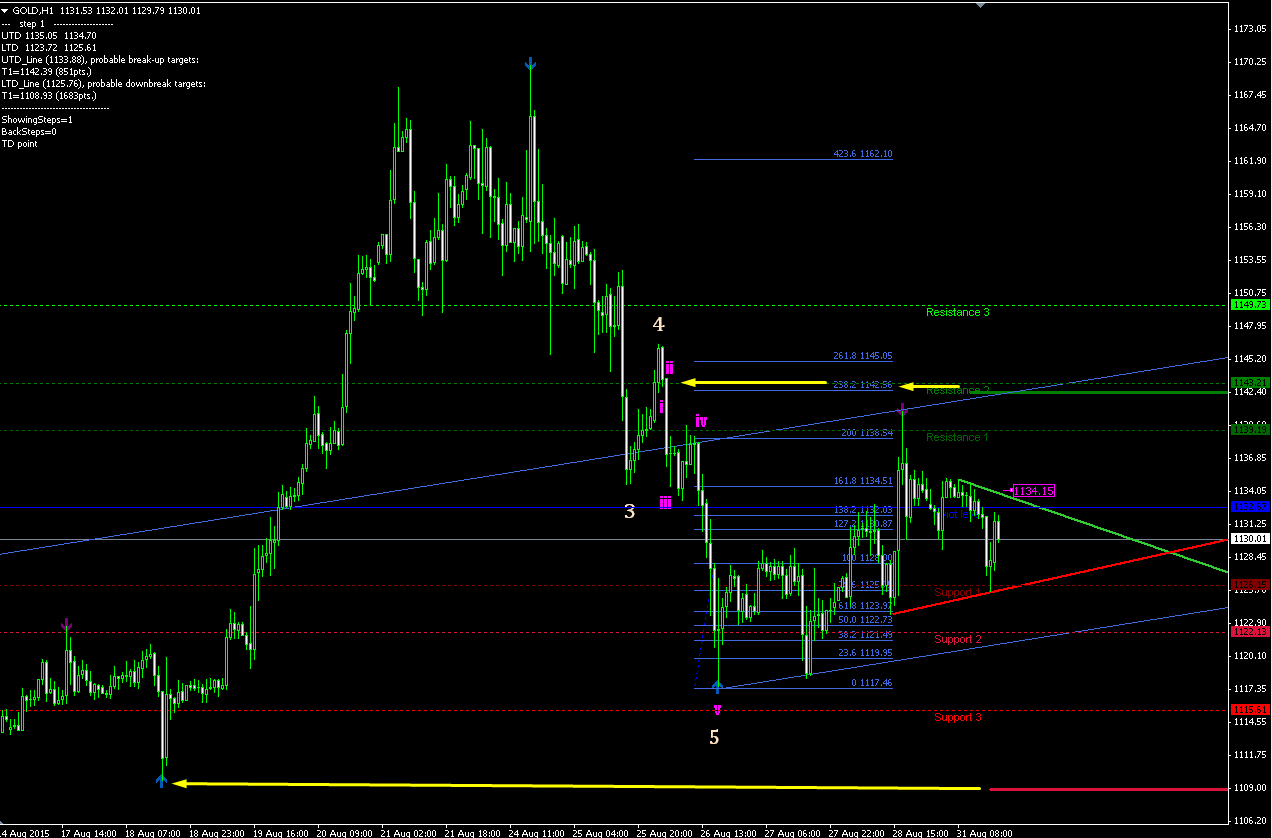Click the long yellow arrow near the 1109 level

(x=576, y=786)
